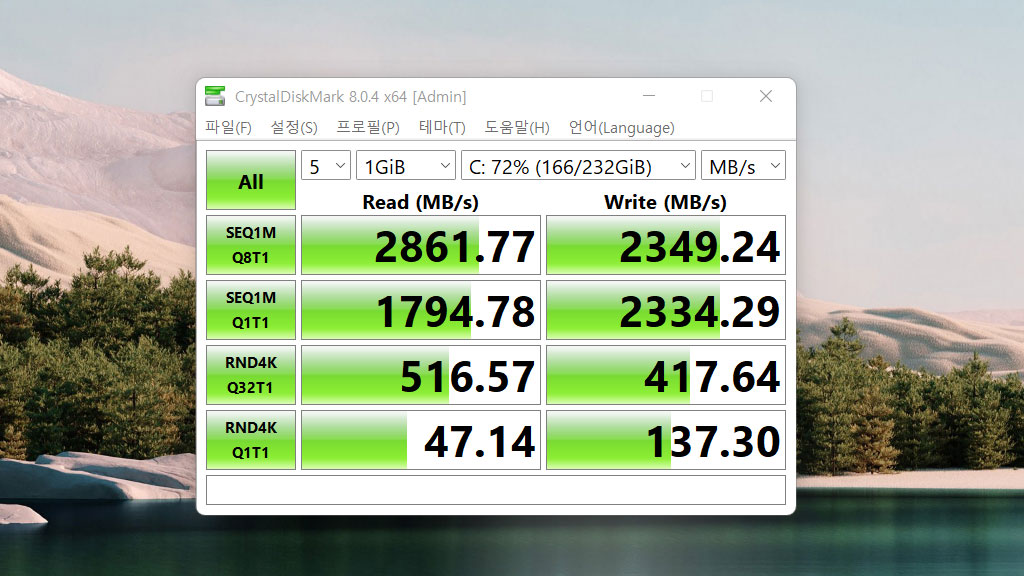Run the SEQ1M Q8T1 test
Viewport: 1024px width, 576px height.
point(251,245)
